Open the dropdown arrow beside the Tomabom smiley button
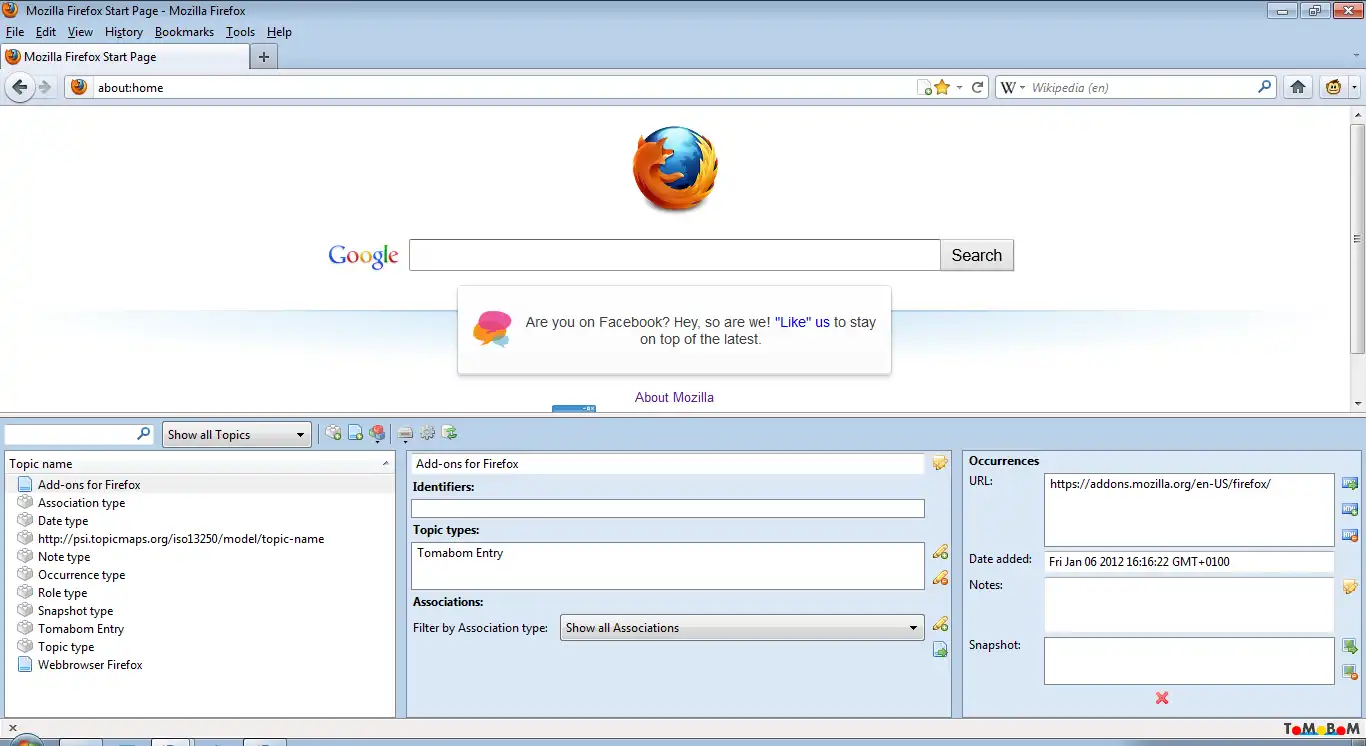This screenshot has width=1366, height=746. 1354,87
